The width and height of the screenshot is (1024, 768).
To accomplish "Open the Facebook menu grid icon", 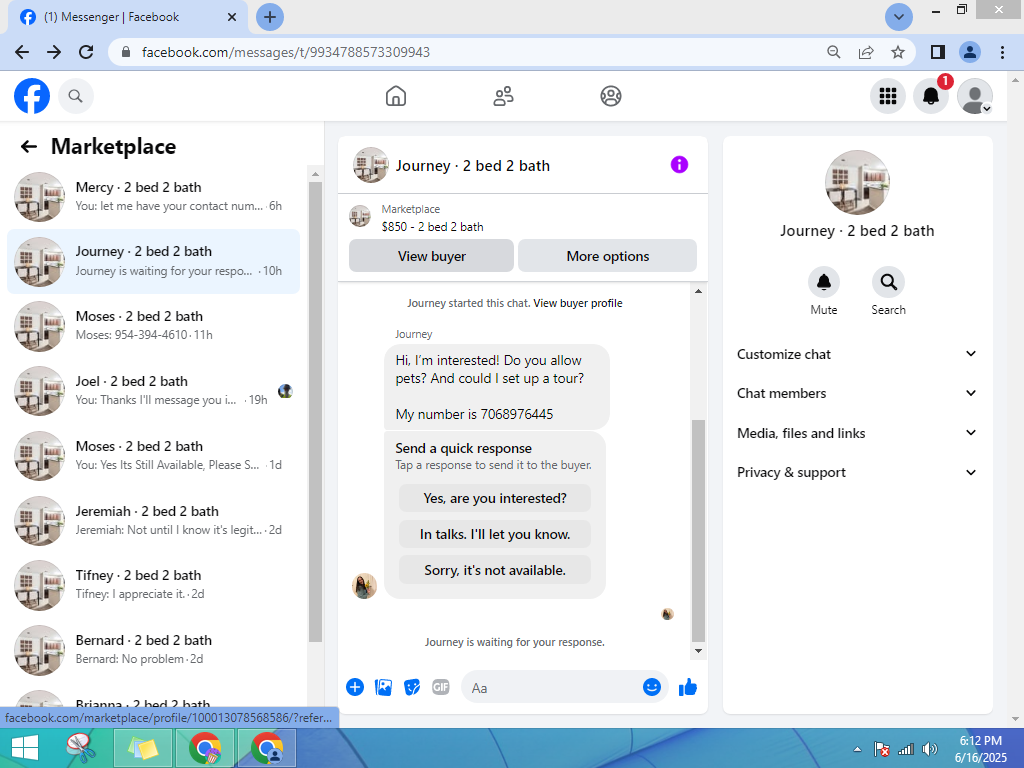I will (888, 96).
